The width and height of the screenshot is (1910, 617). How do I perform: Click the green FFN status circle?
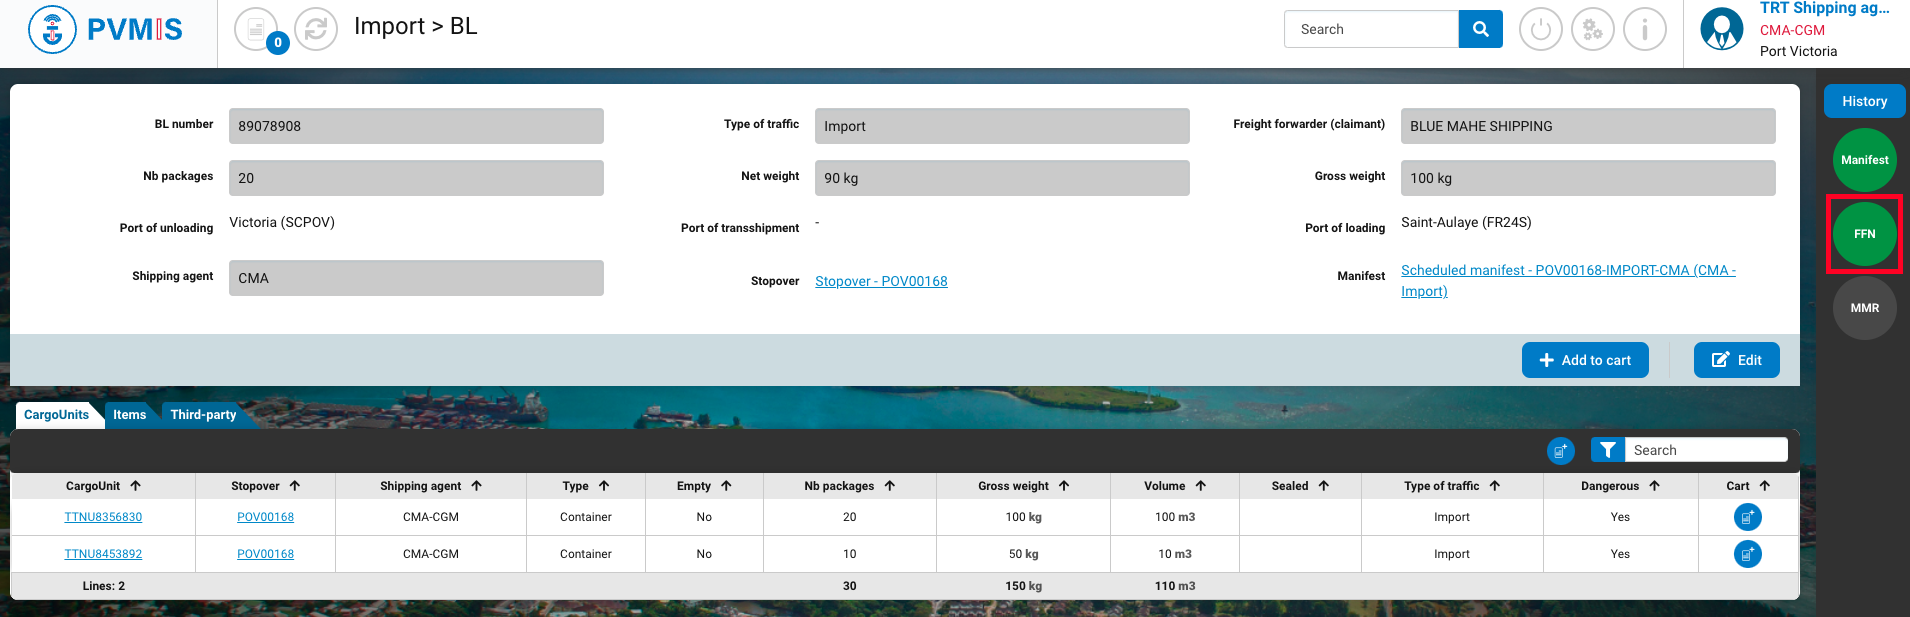click(1864, 234)
